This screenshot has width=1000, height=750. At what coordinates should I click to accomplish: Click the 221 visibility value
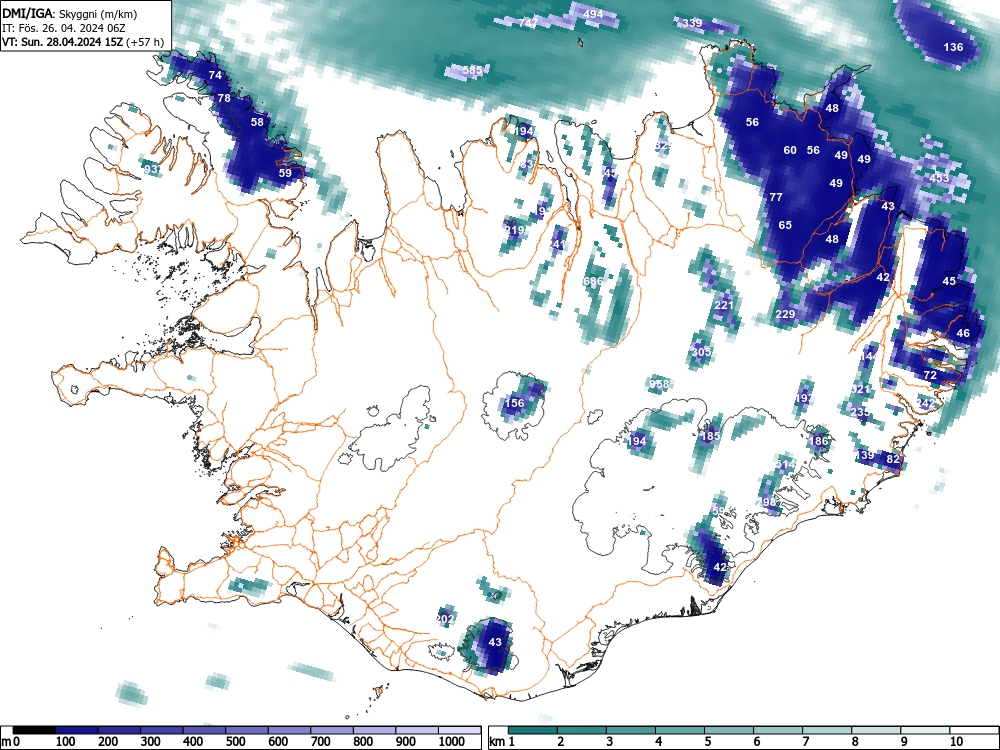(x=724, y=305)
